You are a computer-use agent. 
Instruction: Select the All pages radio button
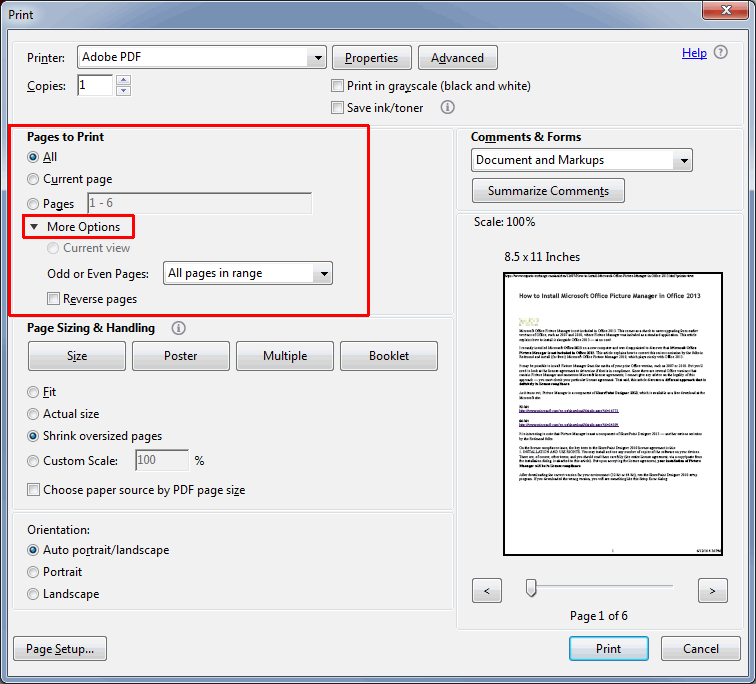point(33,157)
